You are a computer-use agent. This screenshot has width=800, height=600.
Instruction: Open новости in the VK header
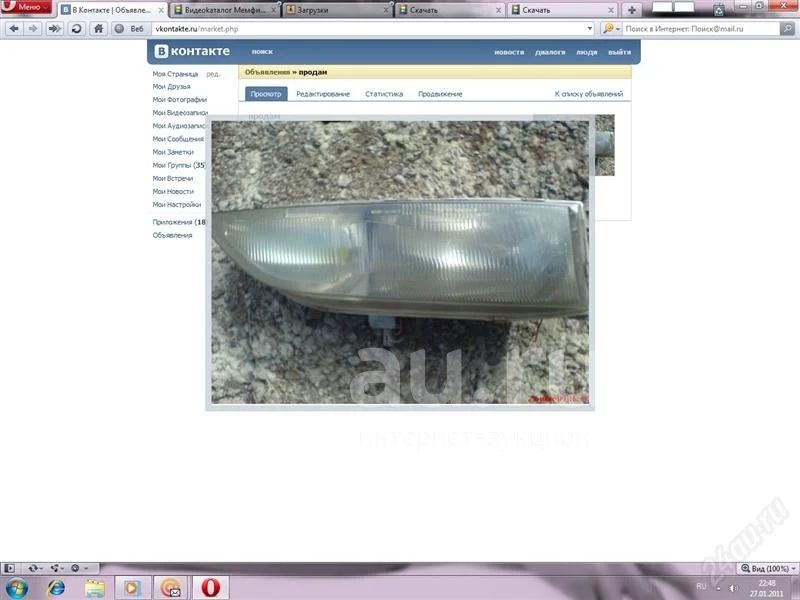pos(509,52)
